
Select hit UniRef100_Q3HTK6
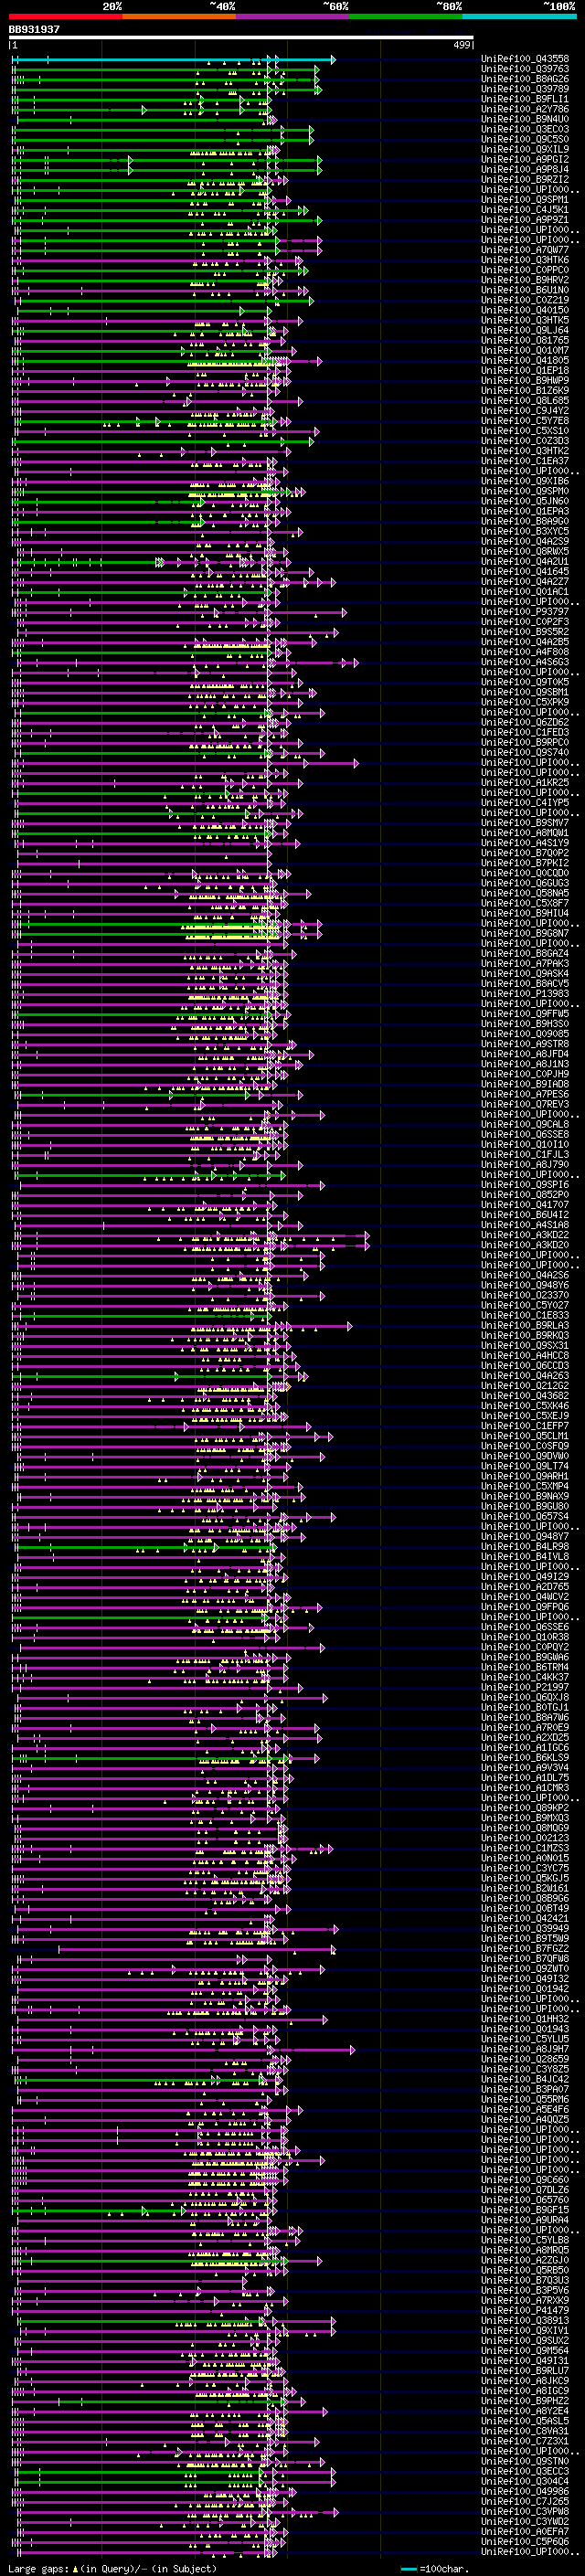[525, 260]
